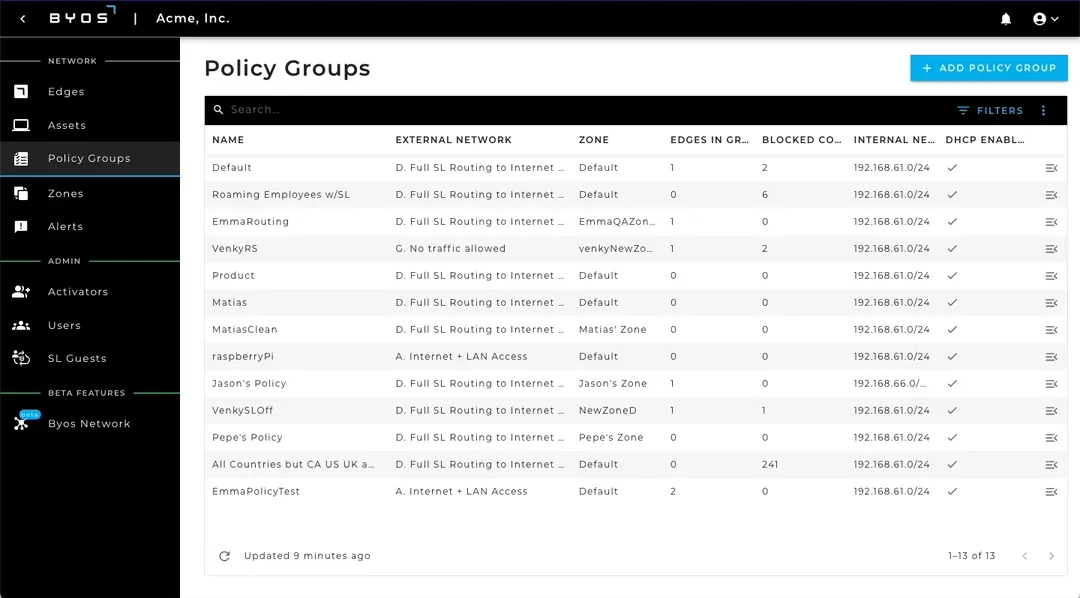Click DHCP checkmark for VenkyRS row

tap(952, 249)
